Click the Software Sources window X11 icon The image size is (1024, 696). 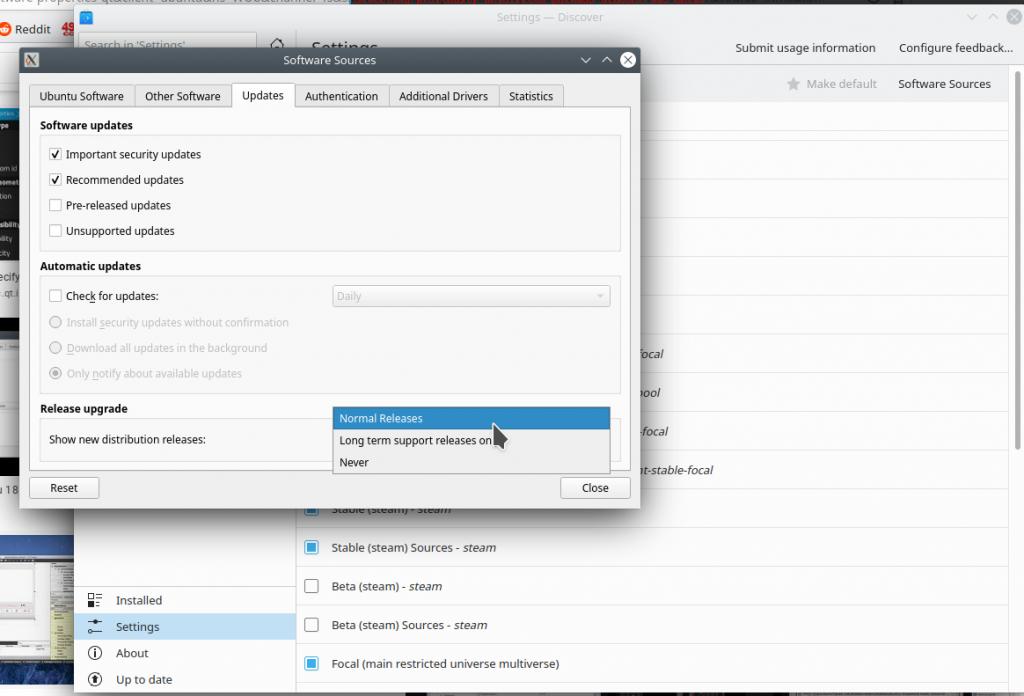(x=32, y=60)
